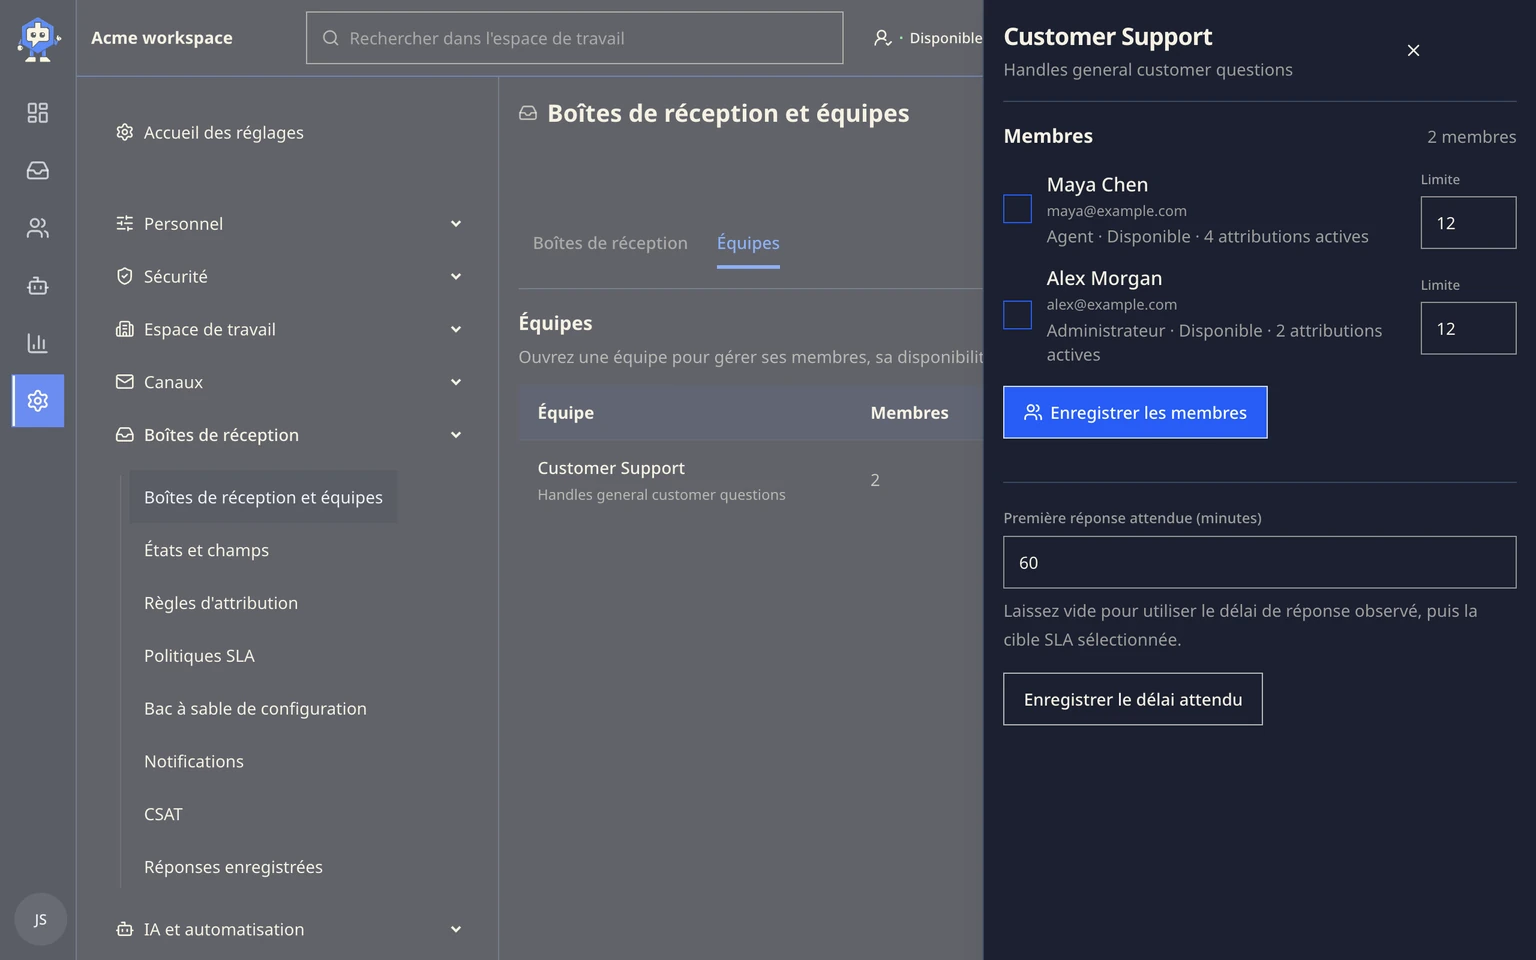Click the shield icon beside Sécurité

[x=125, y=276]
